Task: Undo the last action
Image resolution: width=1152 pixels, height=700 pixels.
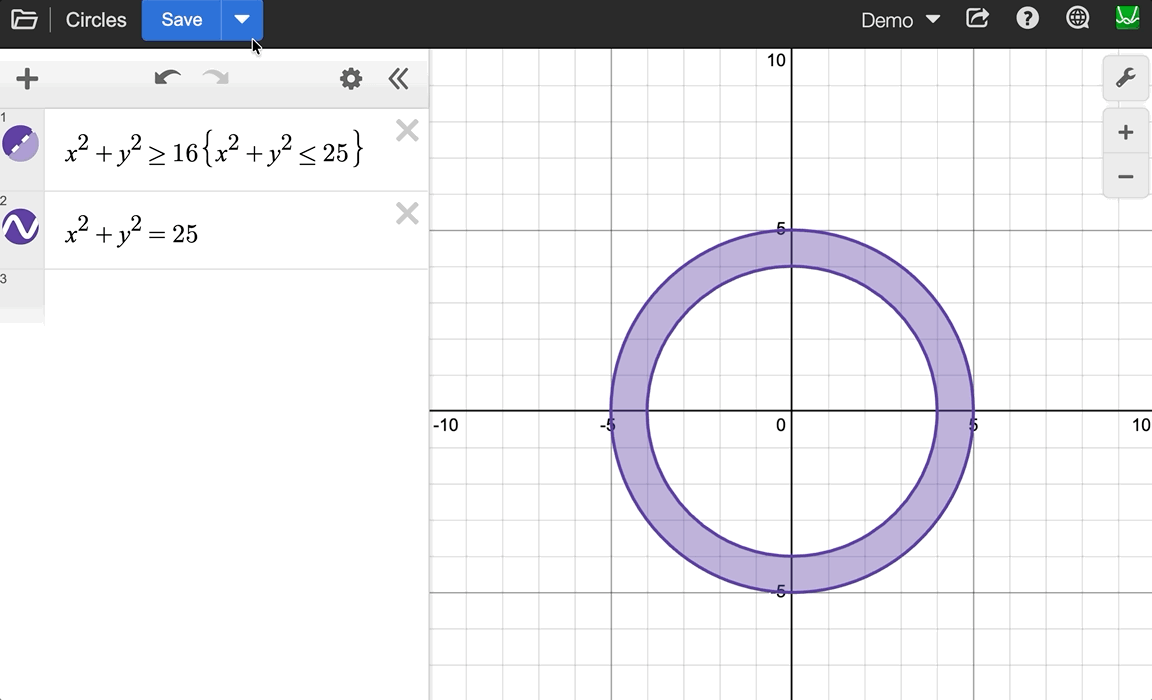Action: 168,78
